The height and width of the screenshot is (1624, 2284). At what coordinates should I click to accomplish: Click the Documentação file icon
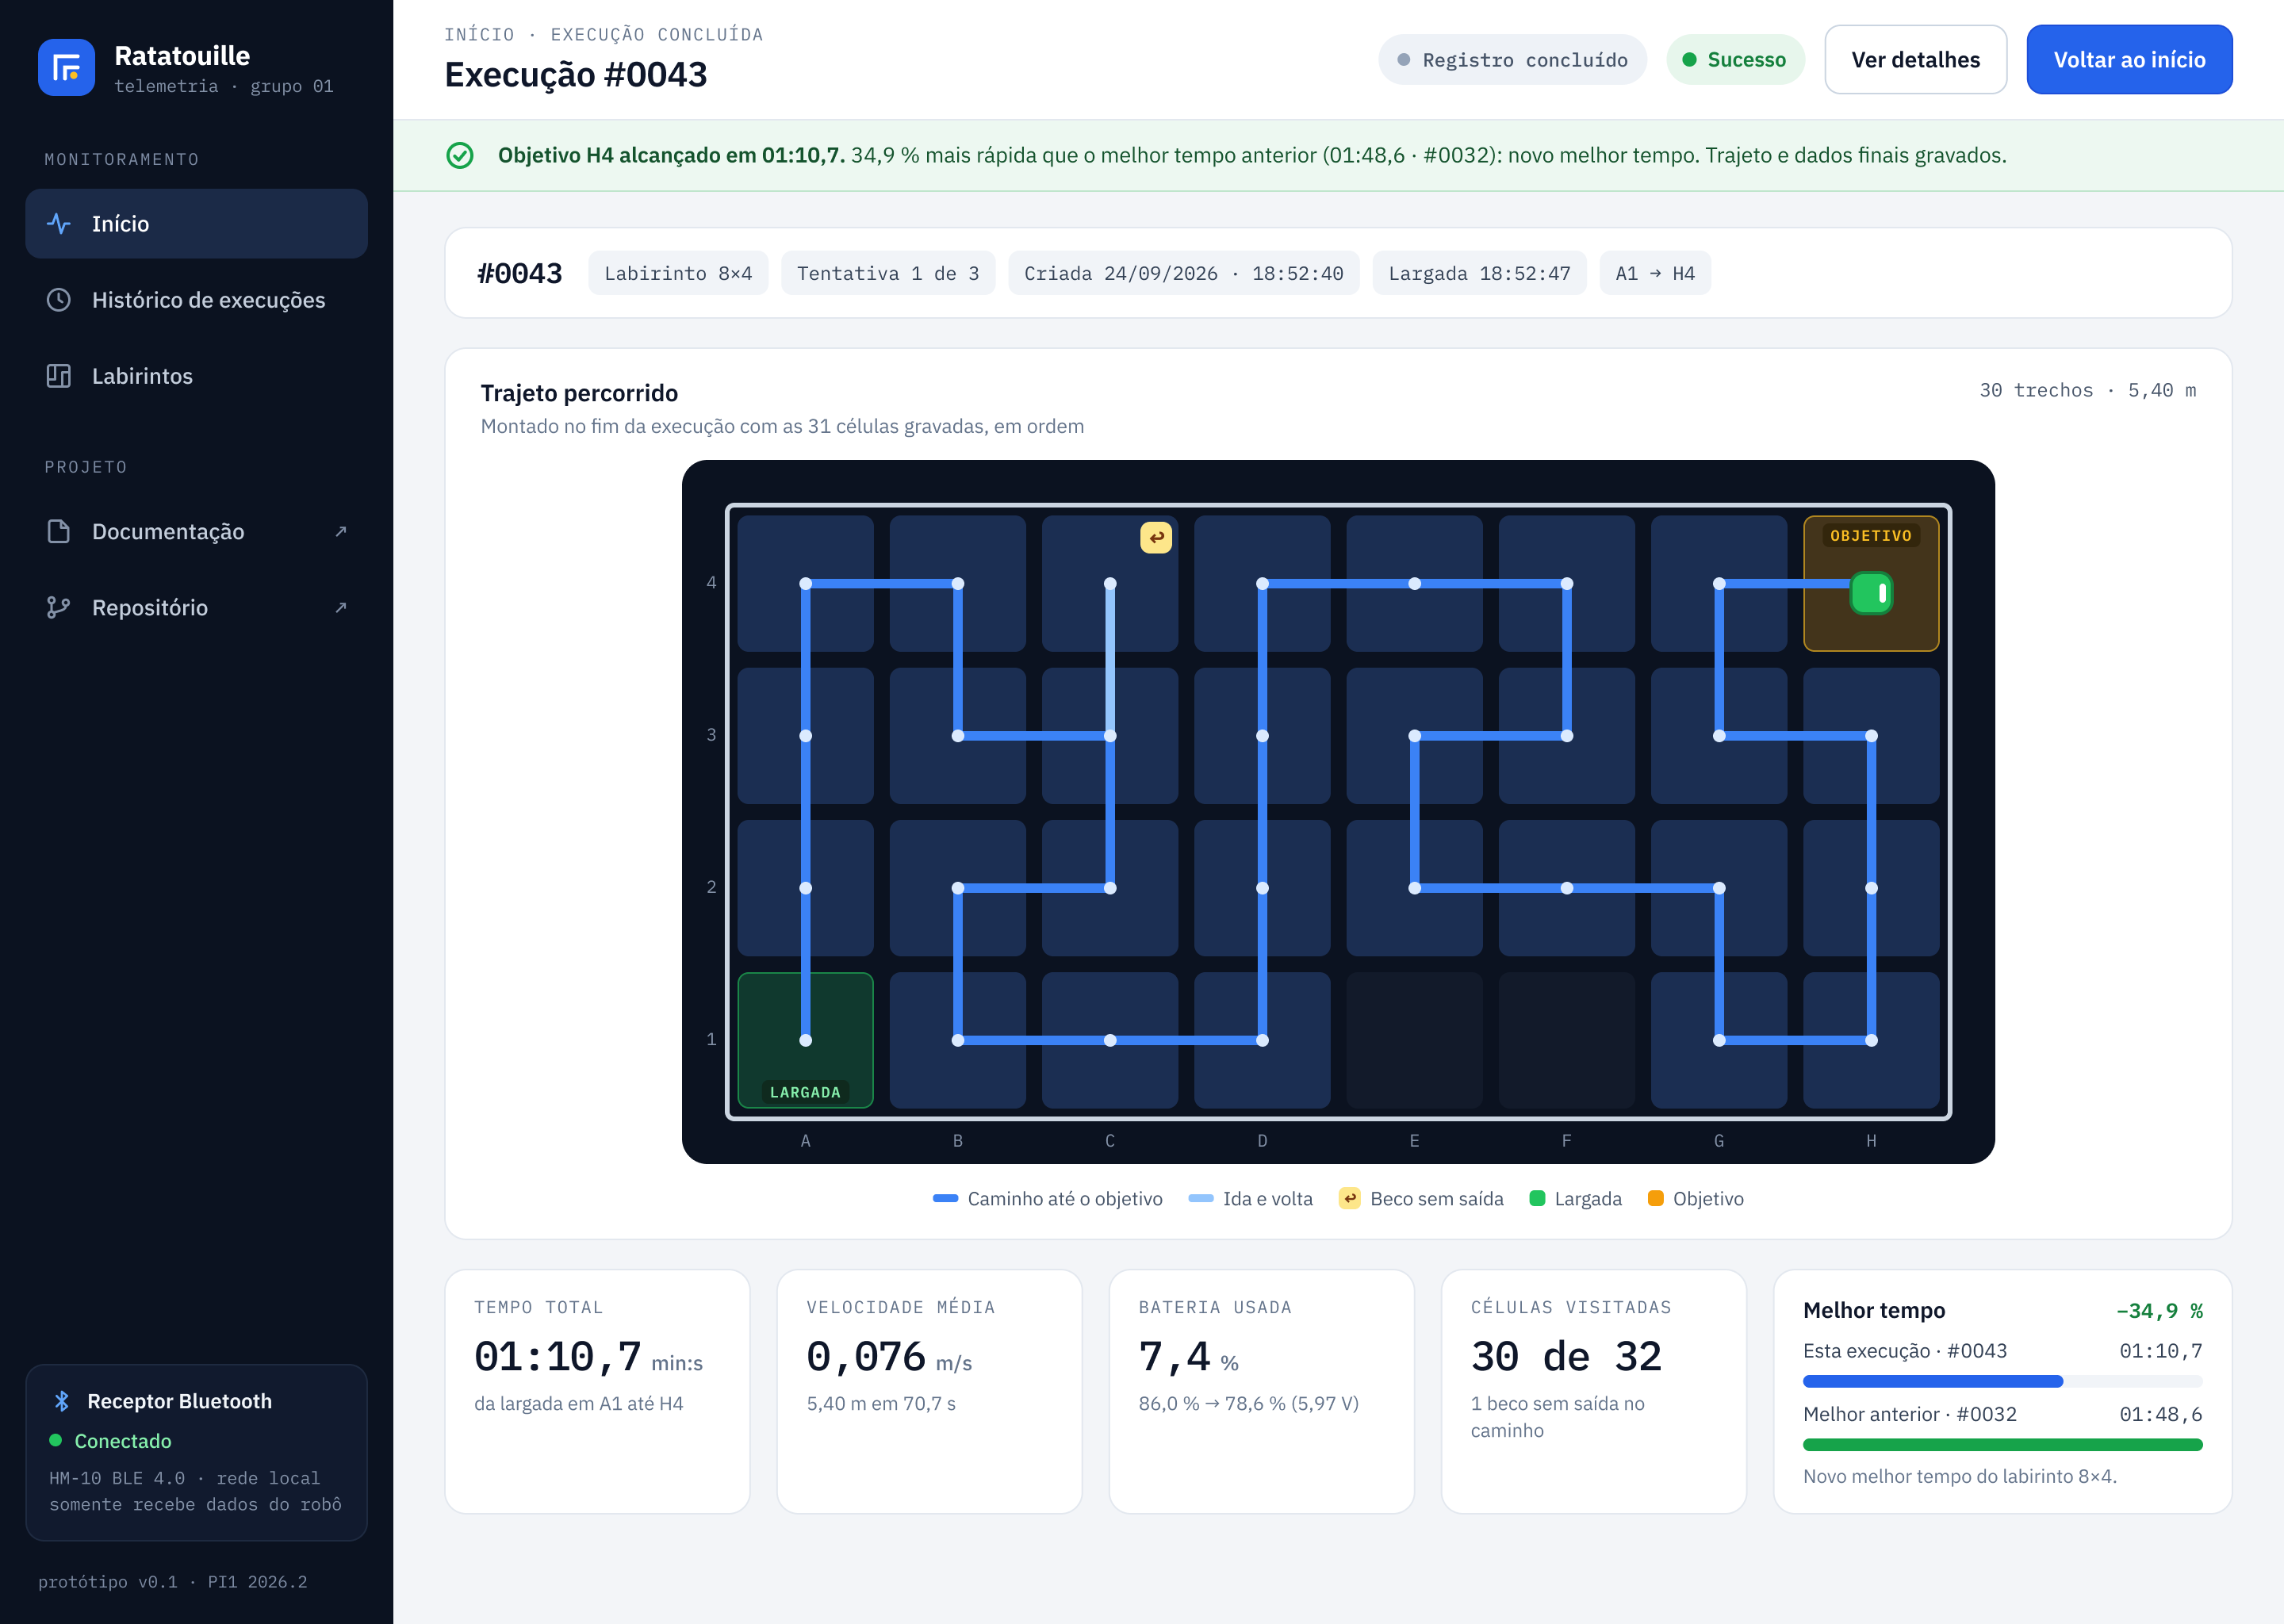[59, 531]
